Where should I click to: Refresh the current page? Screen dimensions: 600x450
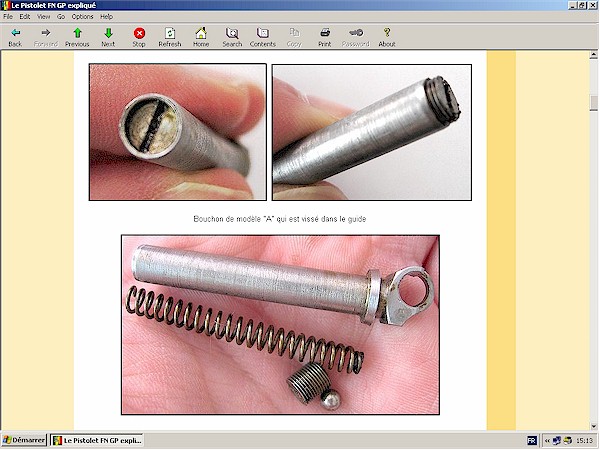[170, 37]
